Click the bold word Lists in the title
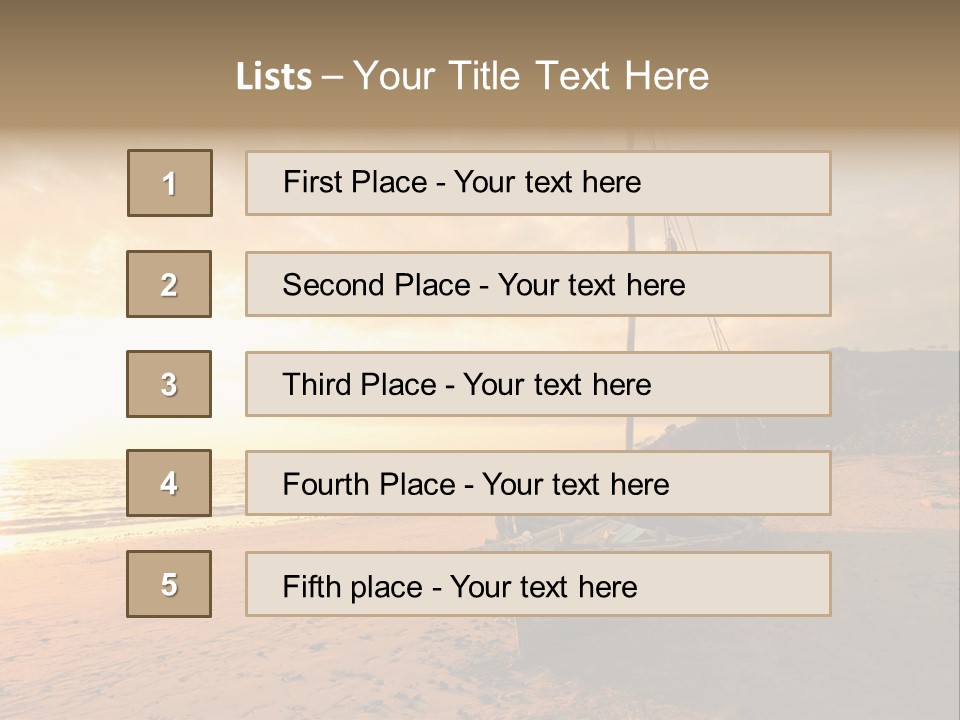This screenshot has height=720, width=960. 274,77
